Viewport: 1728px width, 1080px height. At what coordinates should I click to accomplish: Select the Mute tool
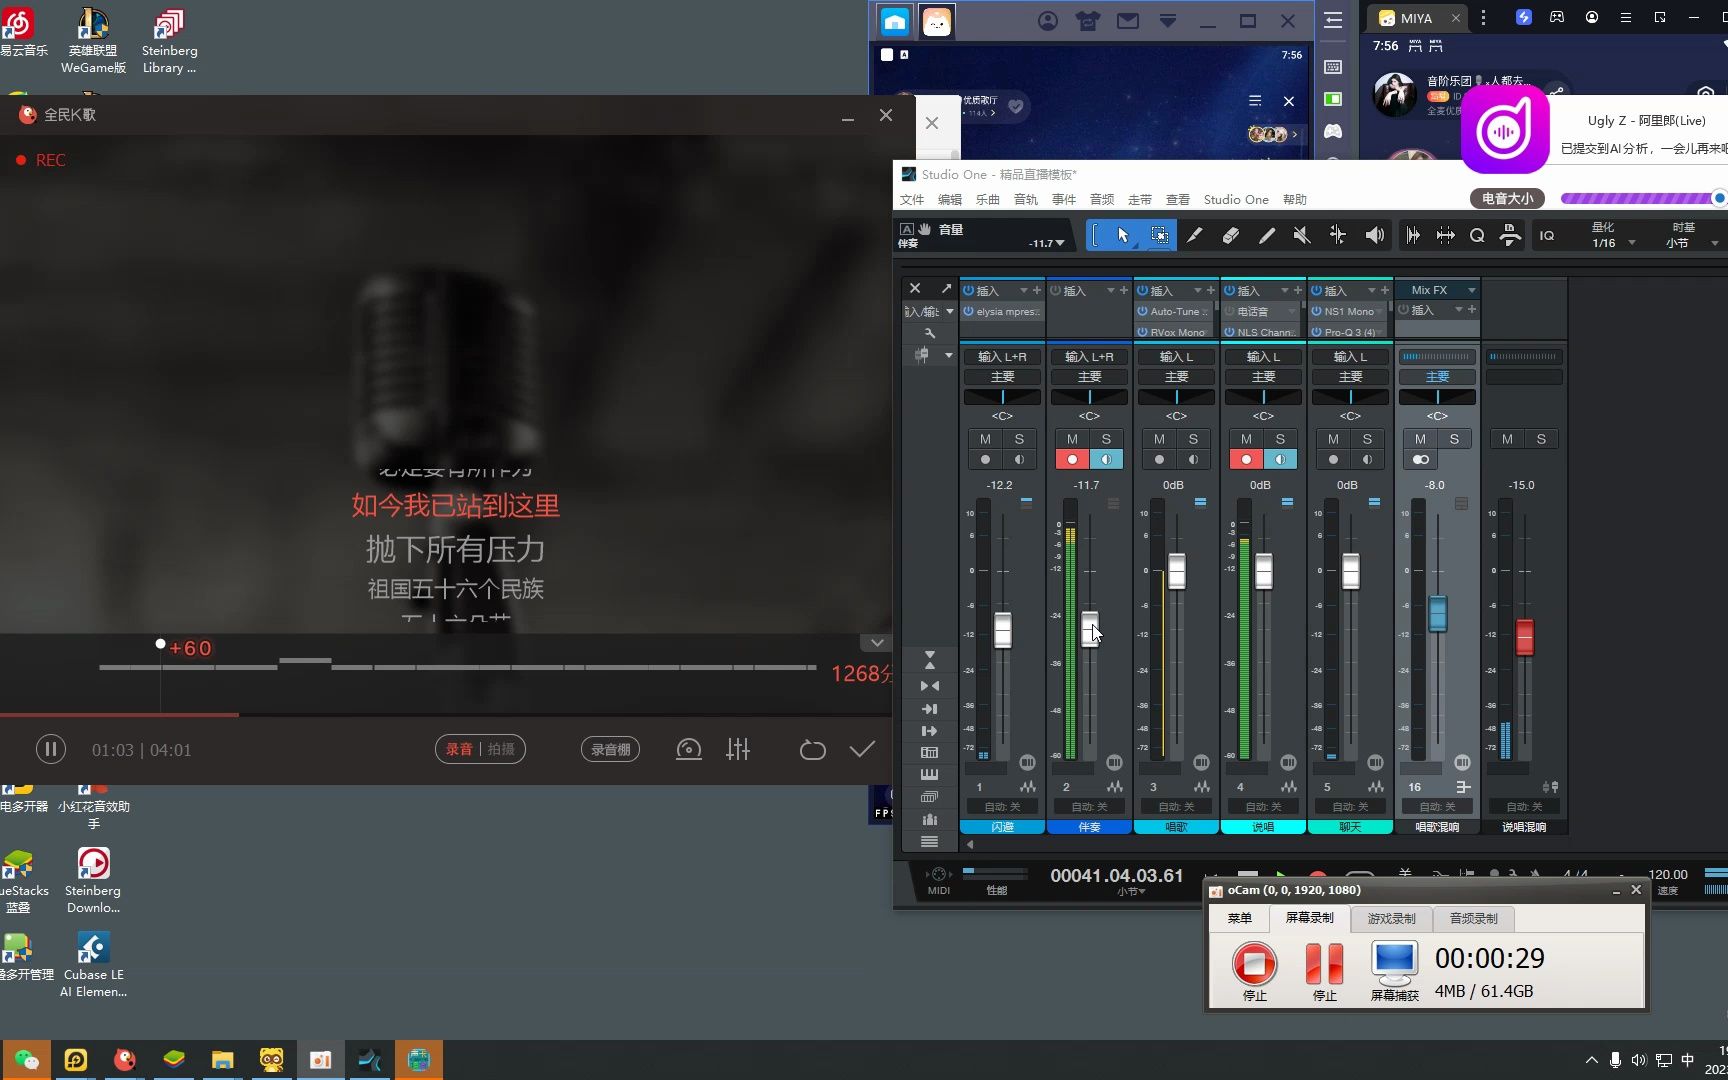pos(1301,235)
